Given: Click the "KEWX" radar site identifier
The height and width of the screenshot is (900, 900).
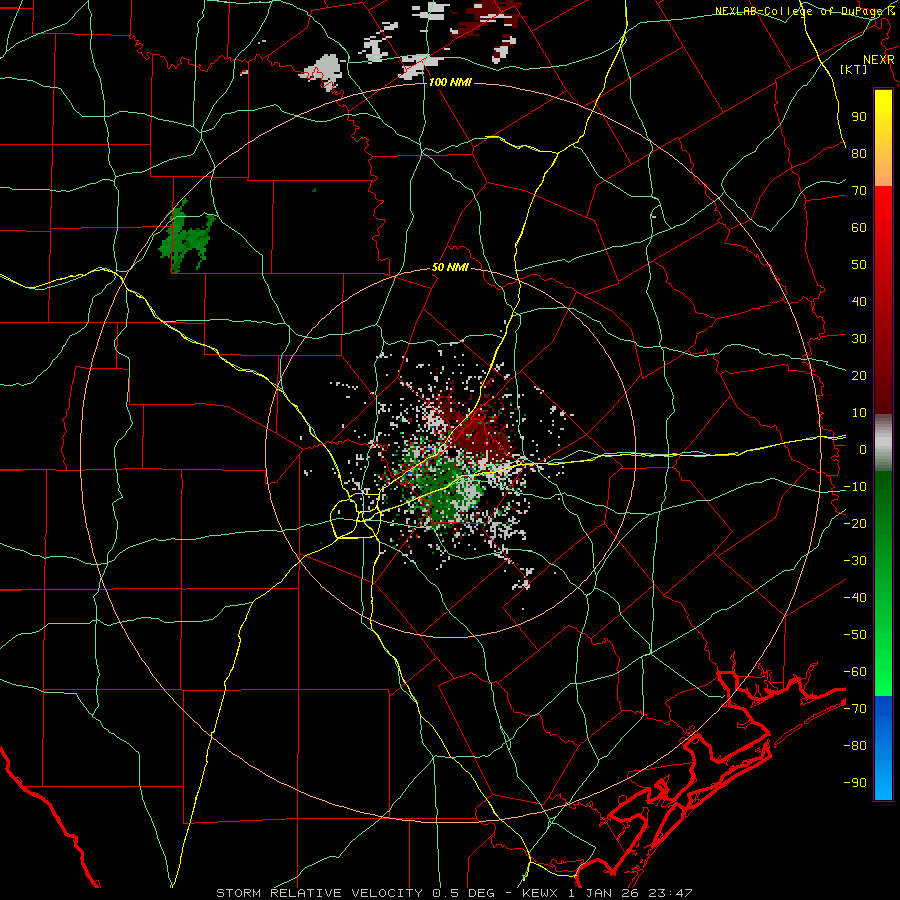Looking at the screenshot, I should point(540,893).
